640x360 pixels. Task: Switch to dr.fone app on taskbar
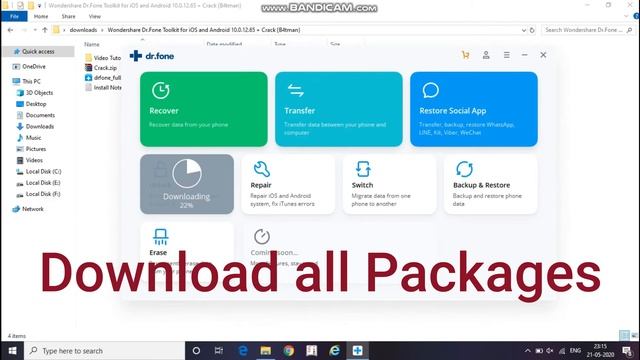click(358, 351)
